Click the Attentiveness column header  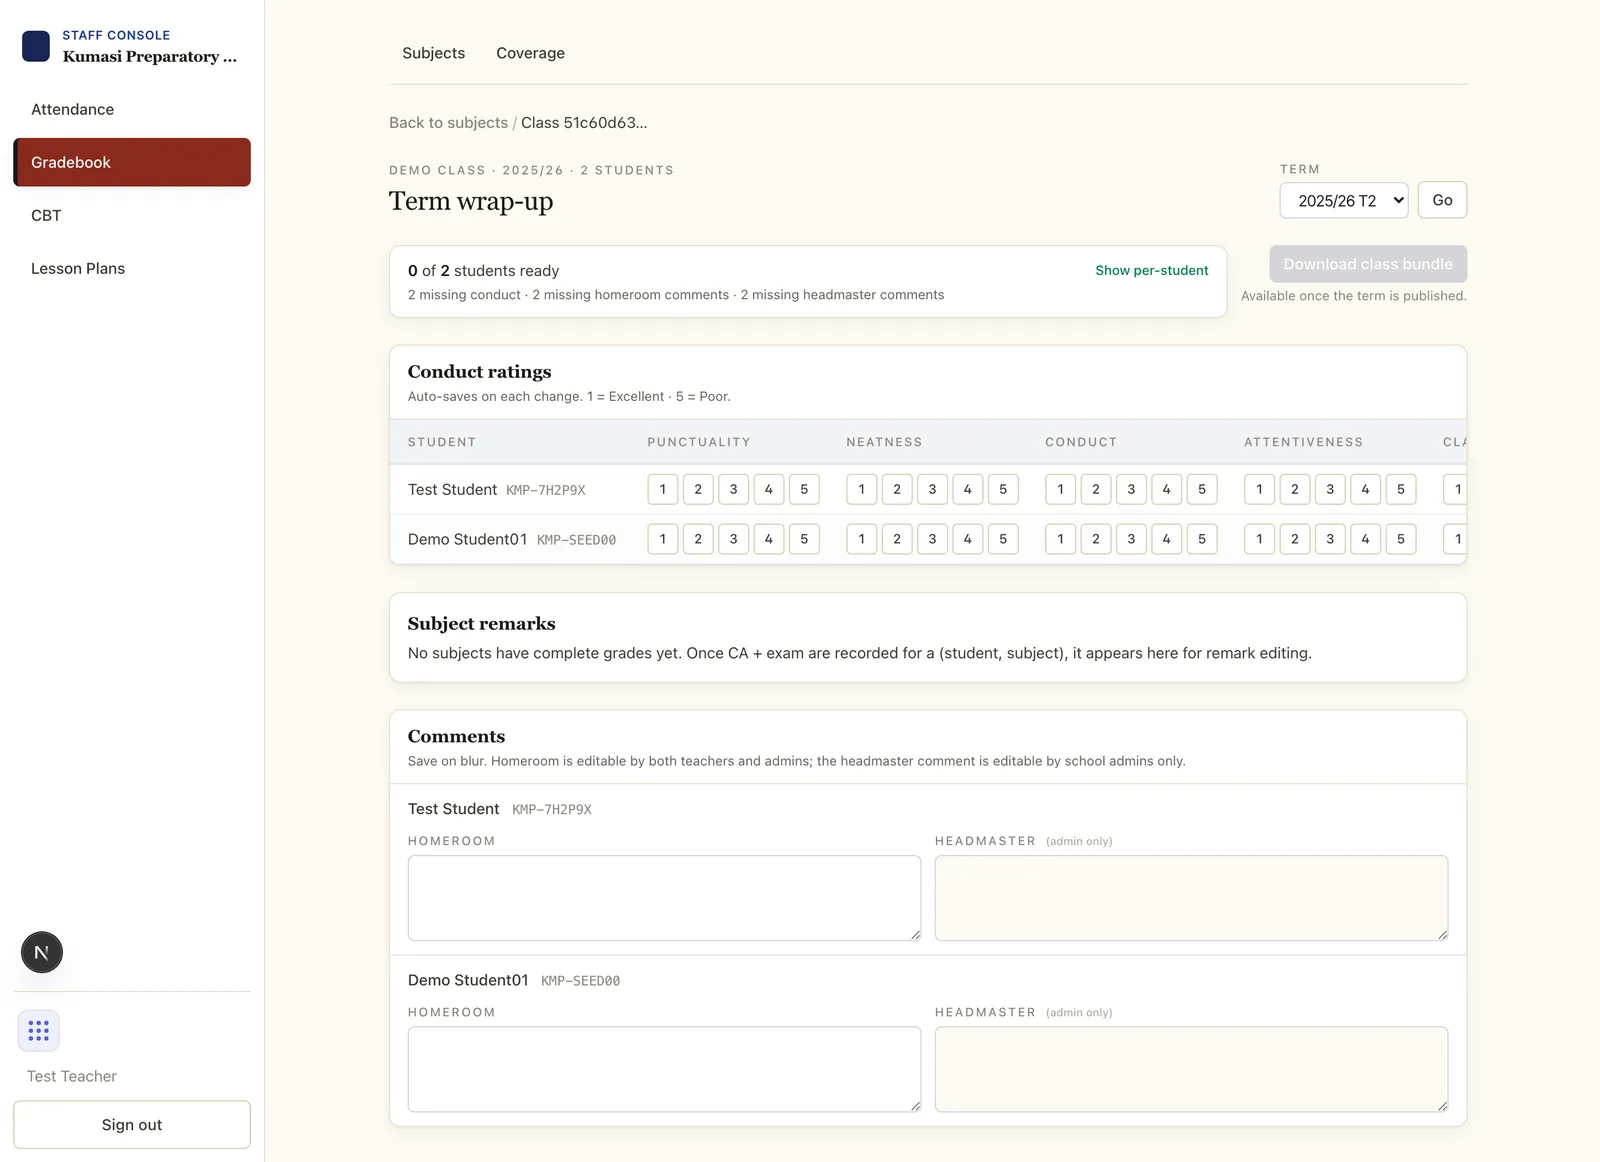click(1303, 442)
